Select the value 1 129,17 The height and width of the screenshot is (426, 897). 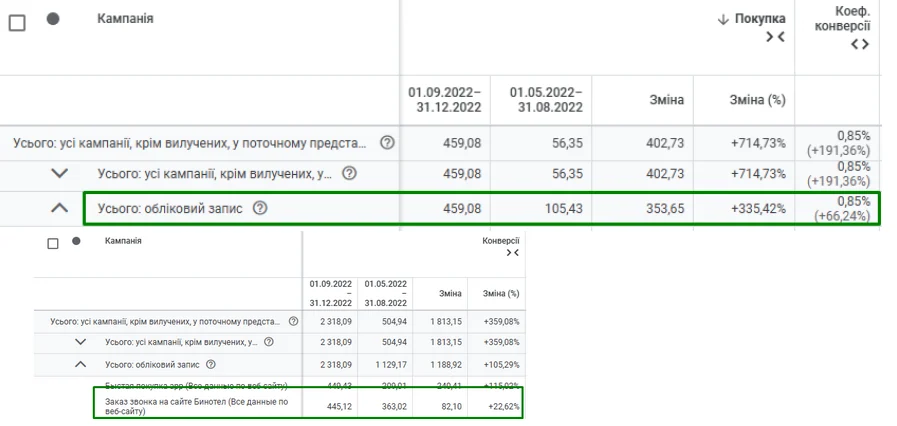pos(390,364)
